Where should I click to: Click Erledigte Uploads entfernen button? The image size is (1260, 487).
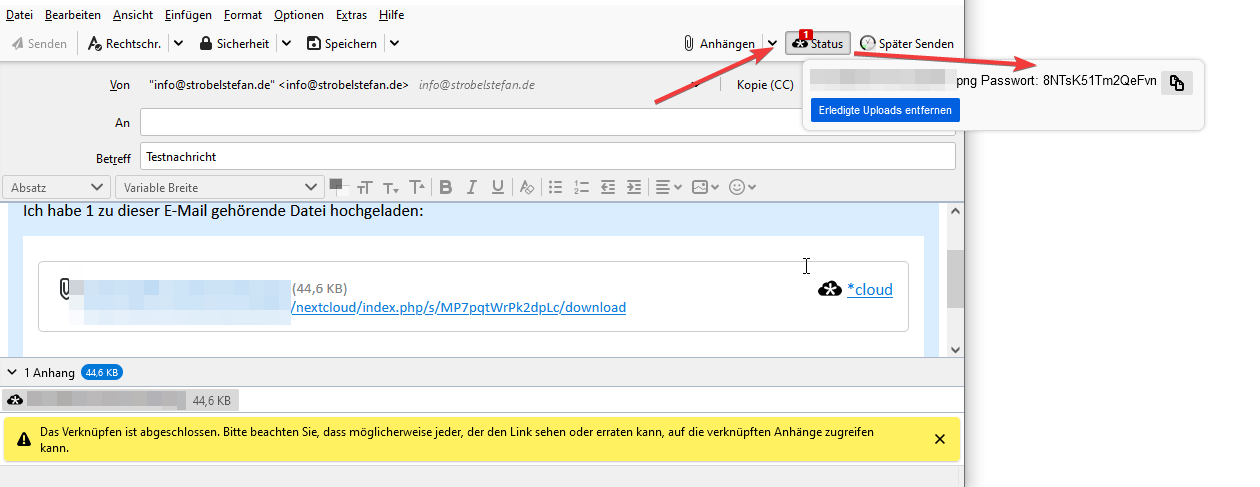(x=885, y=110)
